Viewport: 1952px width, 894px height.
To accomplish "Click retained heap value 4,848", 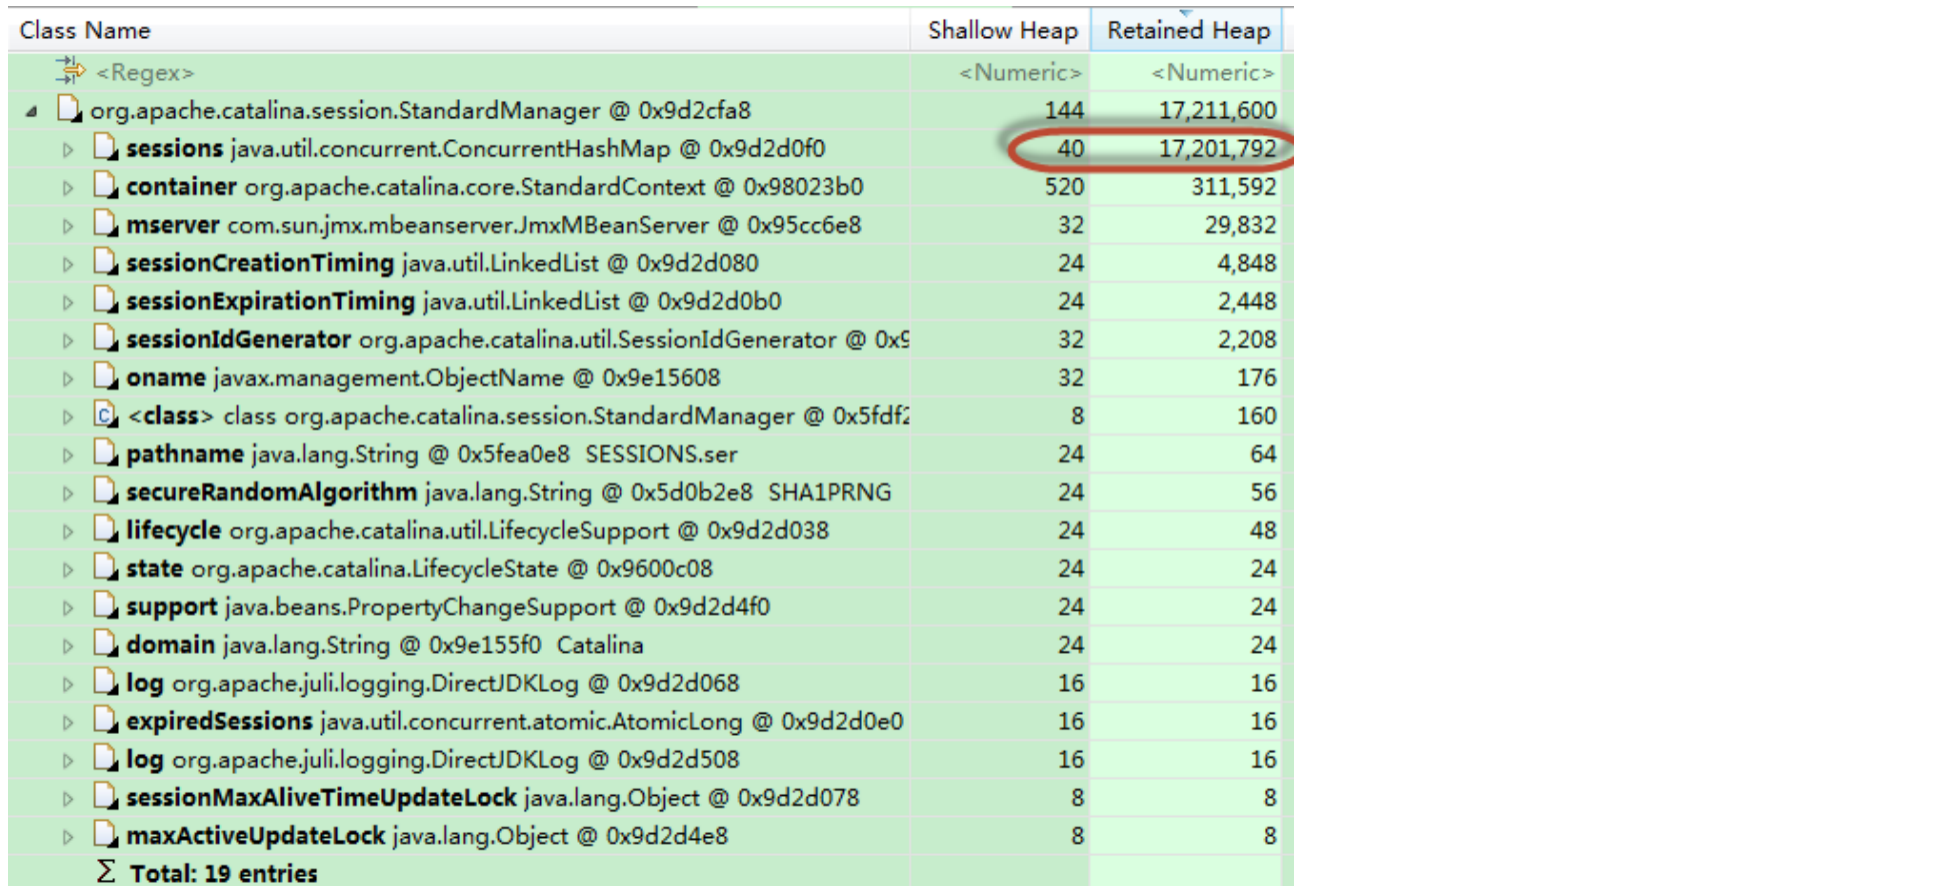I will point(1246,263).
